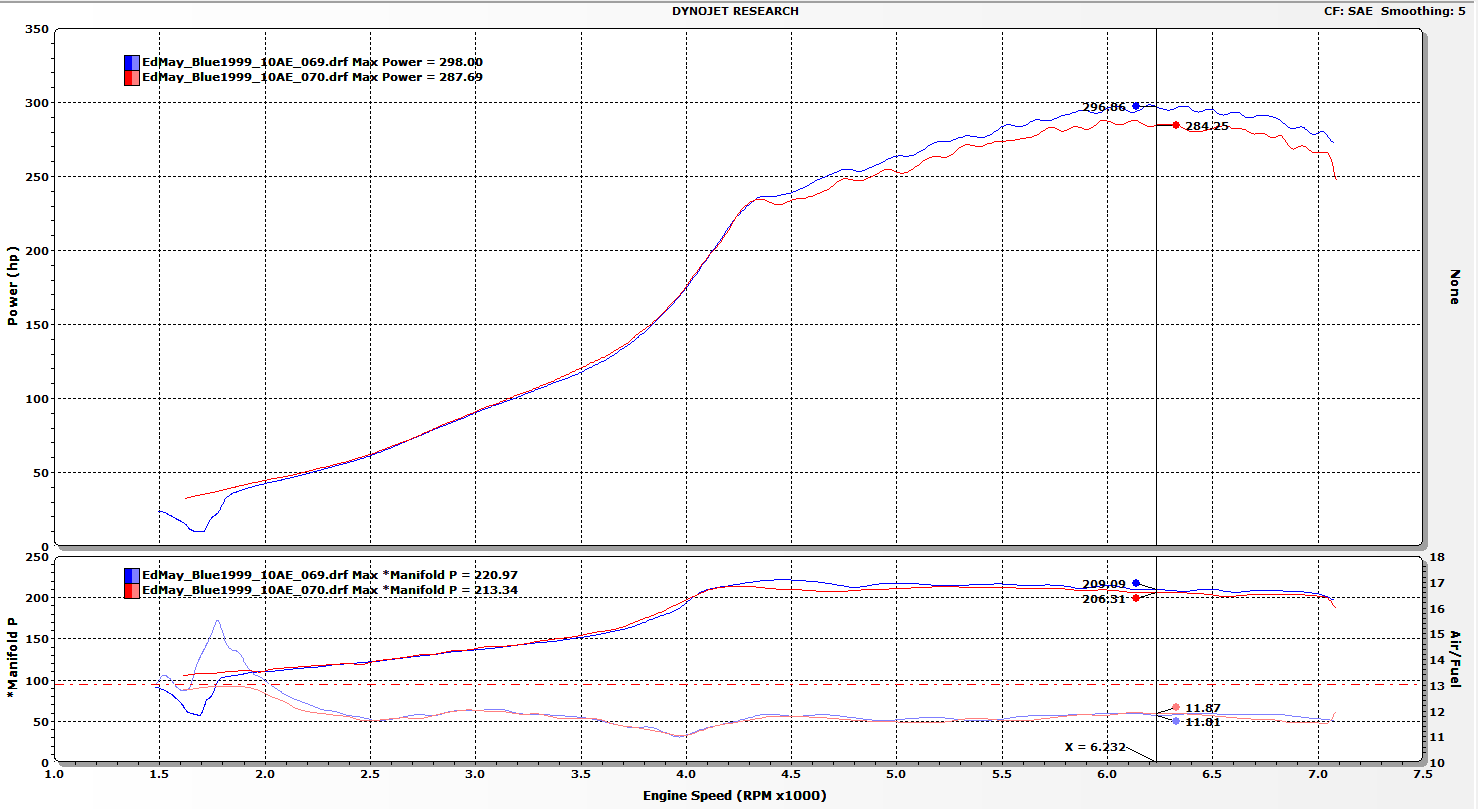Click the red legend swatch beside 070.drf Max Power

pyautogui.click(x=132, y=77)
